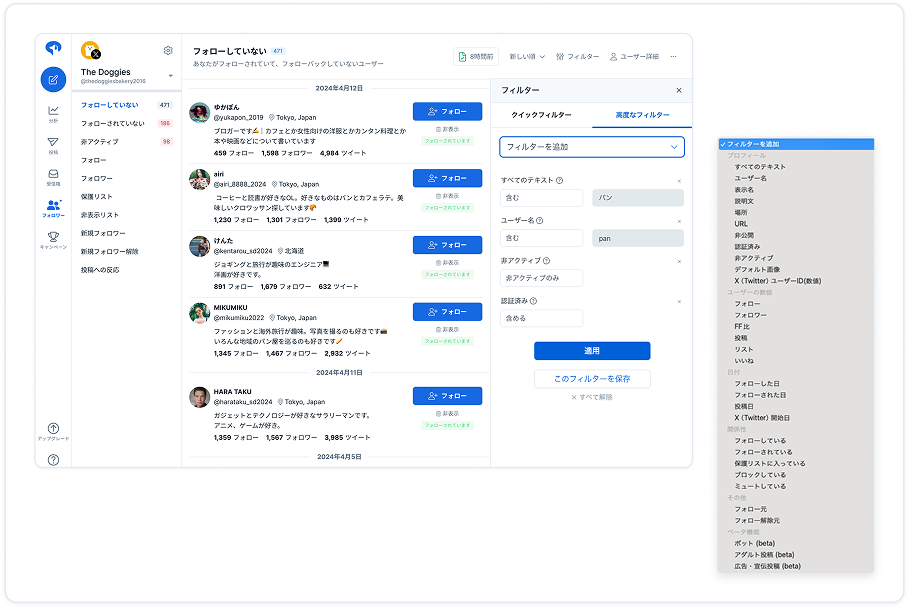The image size is (909, 609).
Task: Open the 分析 analytics sidebar icon
Action: click(53, 113)
